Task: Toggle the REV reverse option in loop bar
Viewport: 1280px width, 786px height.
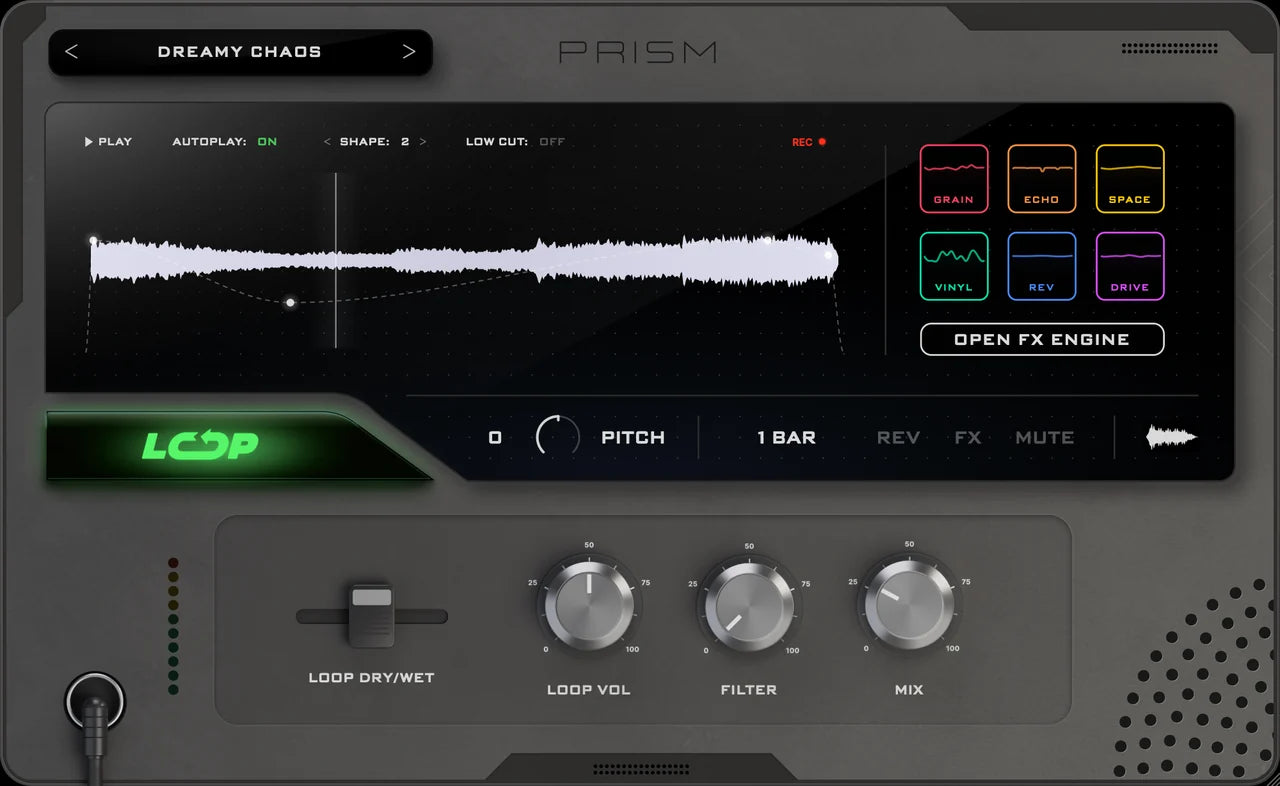Action: [898, 437]
